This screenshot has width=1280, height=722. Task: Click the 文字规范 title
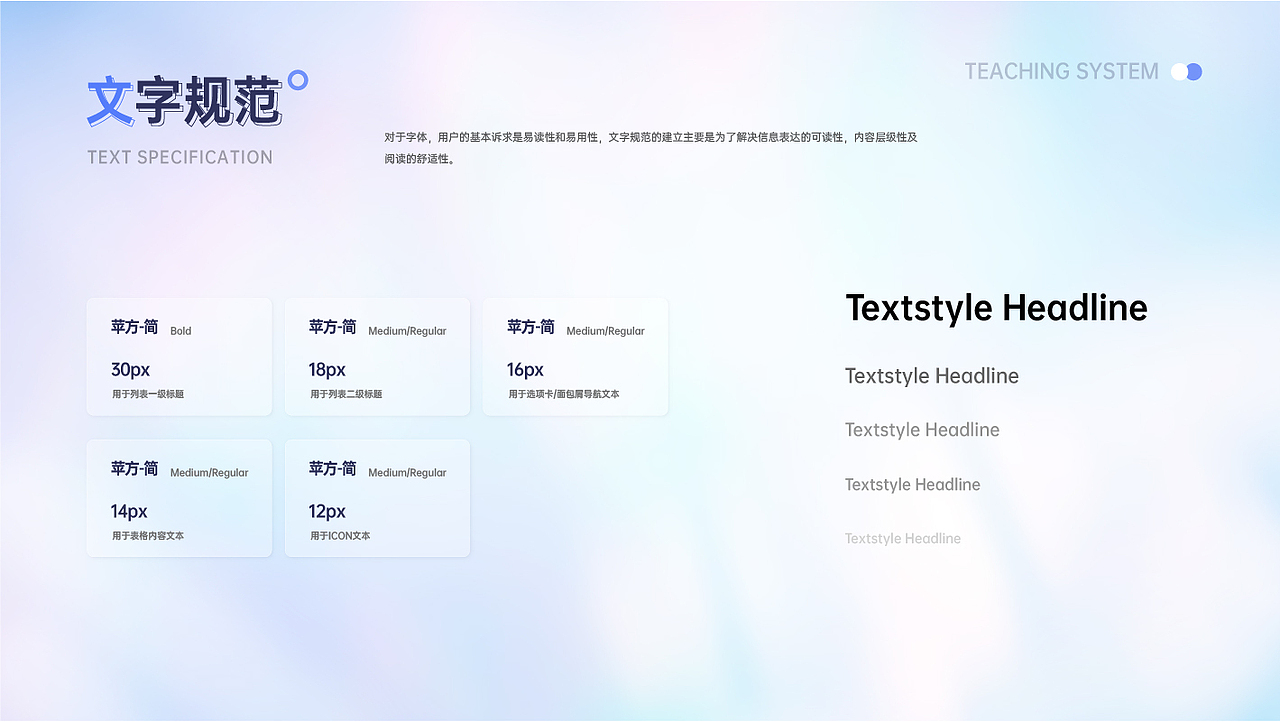click(x=184, y=102)
